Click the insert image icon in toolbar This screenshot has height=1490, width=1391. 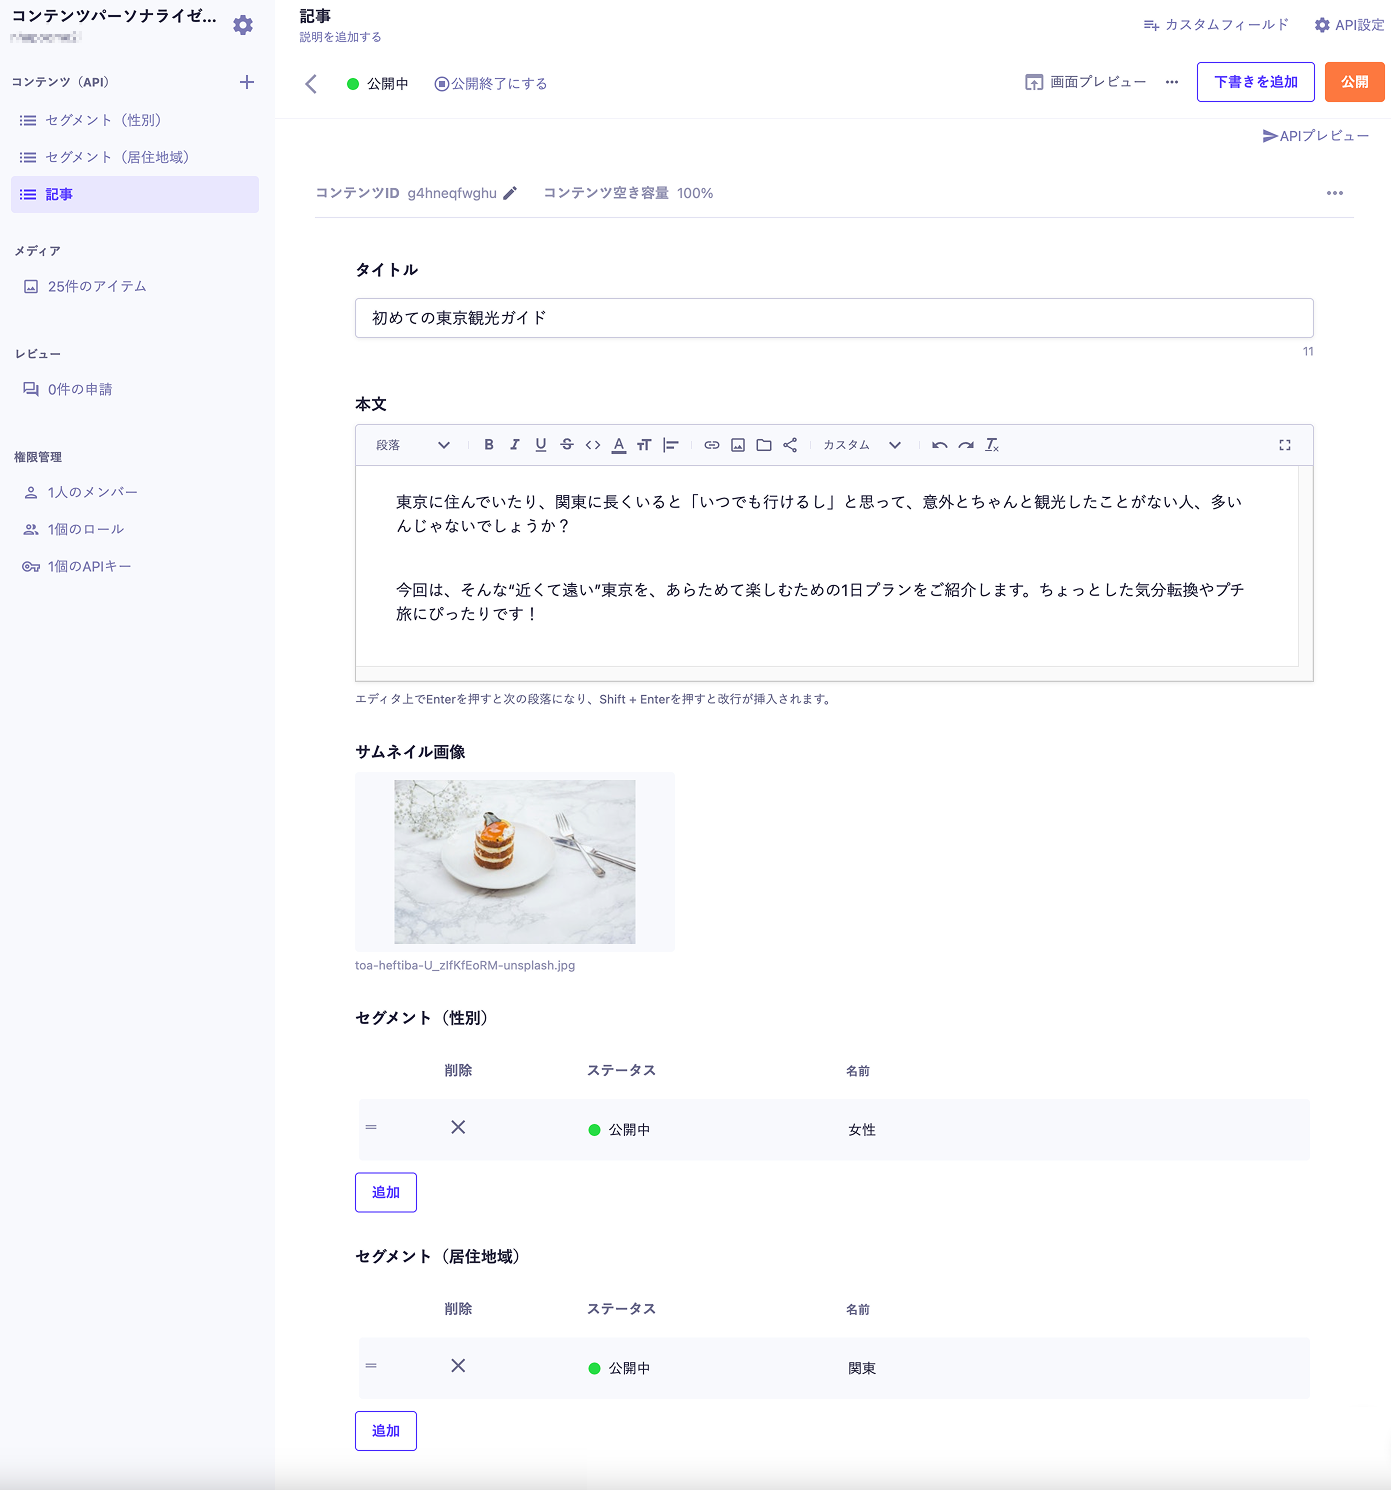[x=738, y=445]
